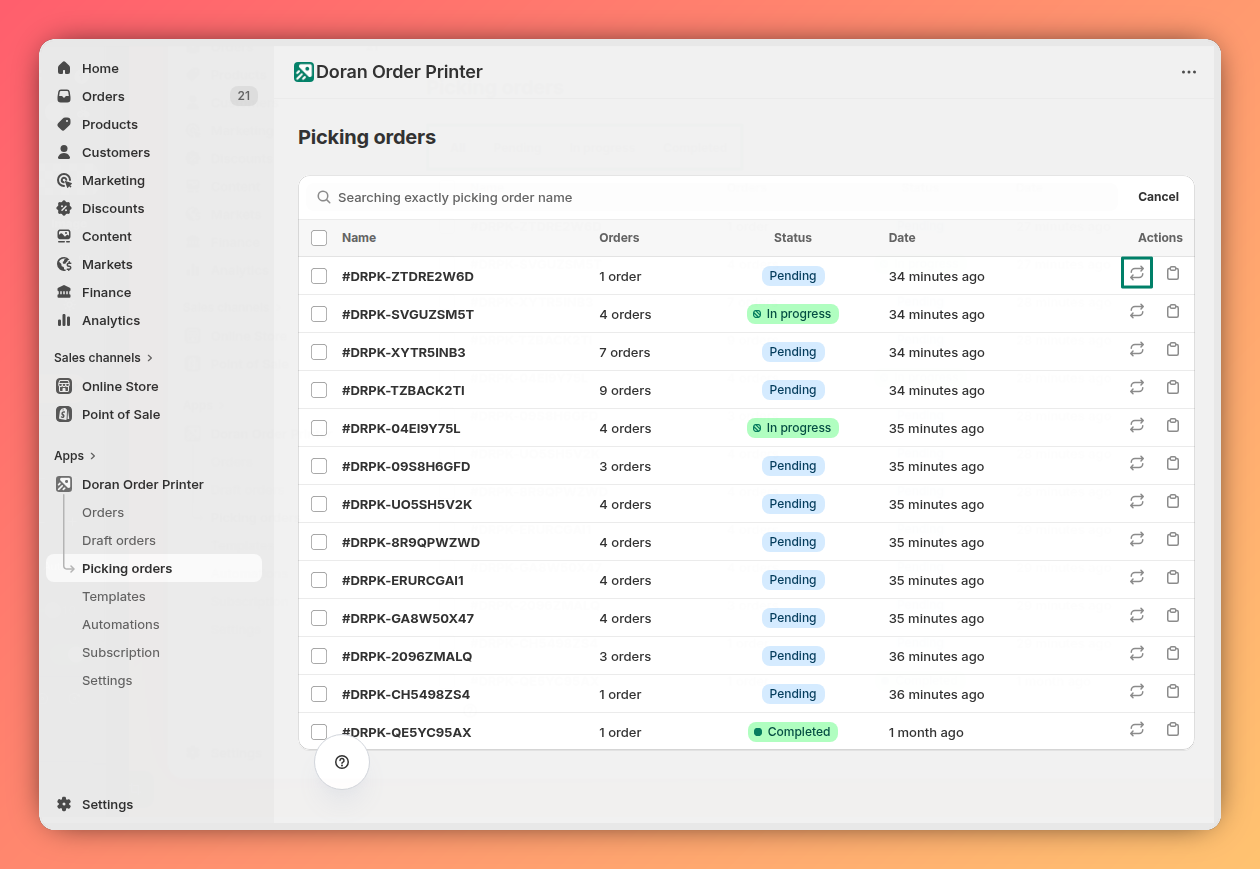Click the Point of Sale icon
This screenshot has height=869, width=1260.
[x=64, y=414]
